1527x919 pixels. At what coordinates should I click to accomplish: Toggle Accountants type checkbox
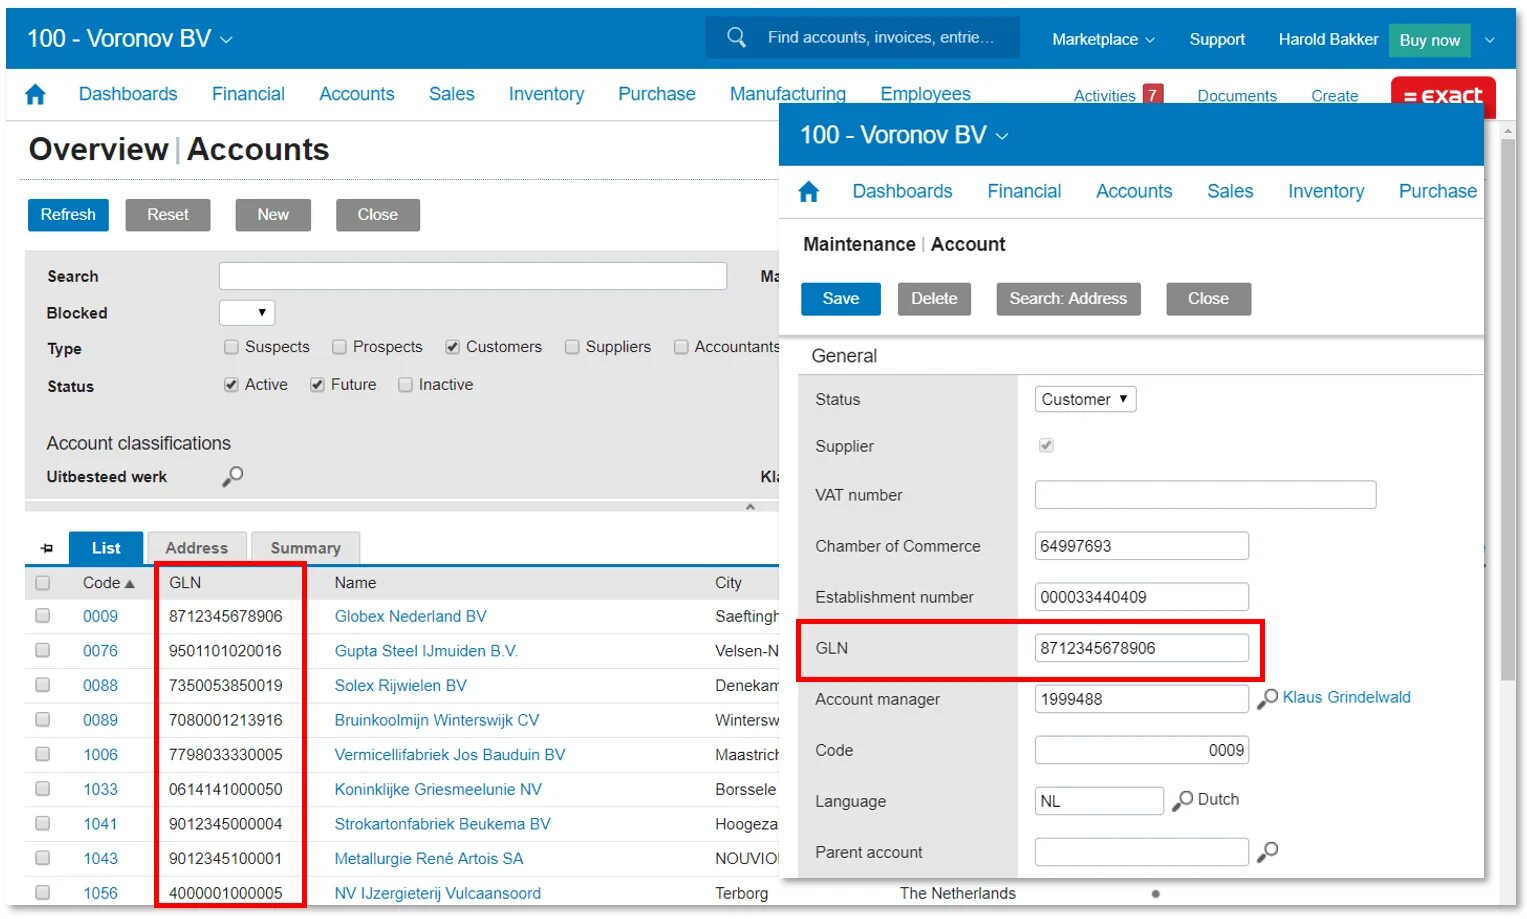(681, 347)
